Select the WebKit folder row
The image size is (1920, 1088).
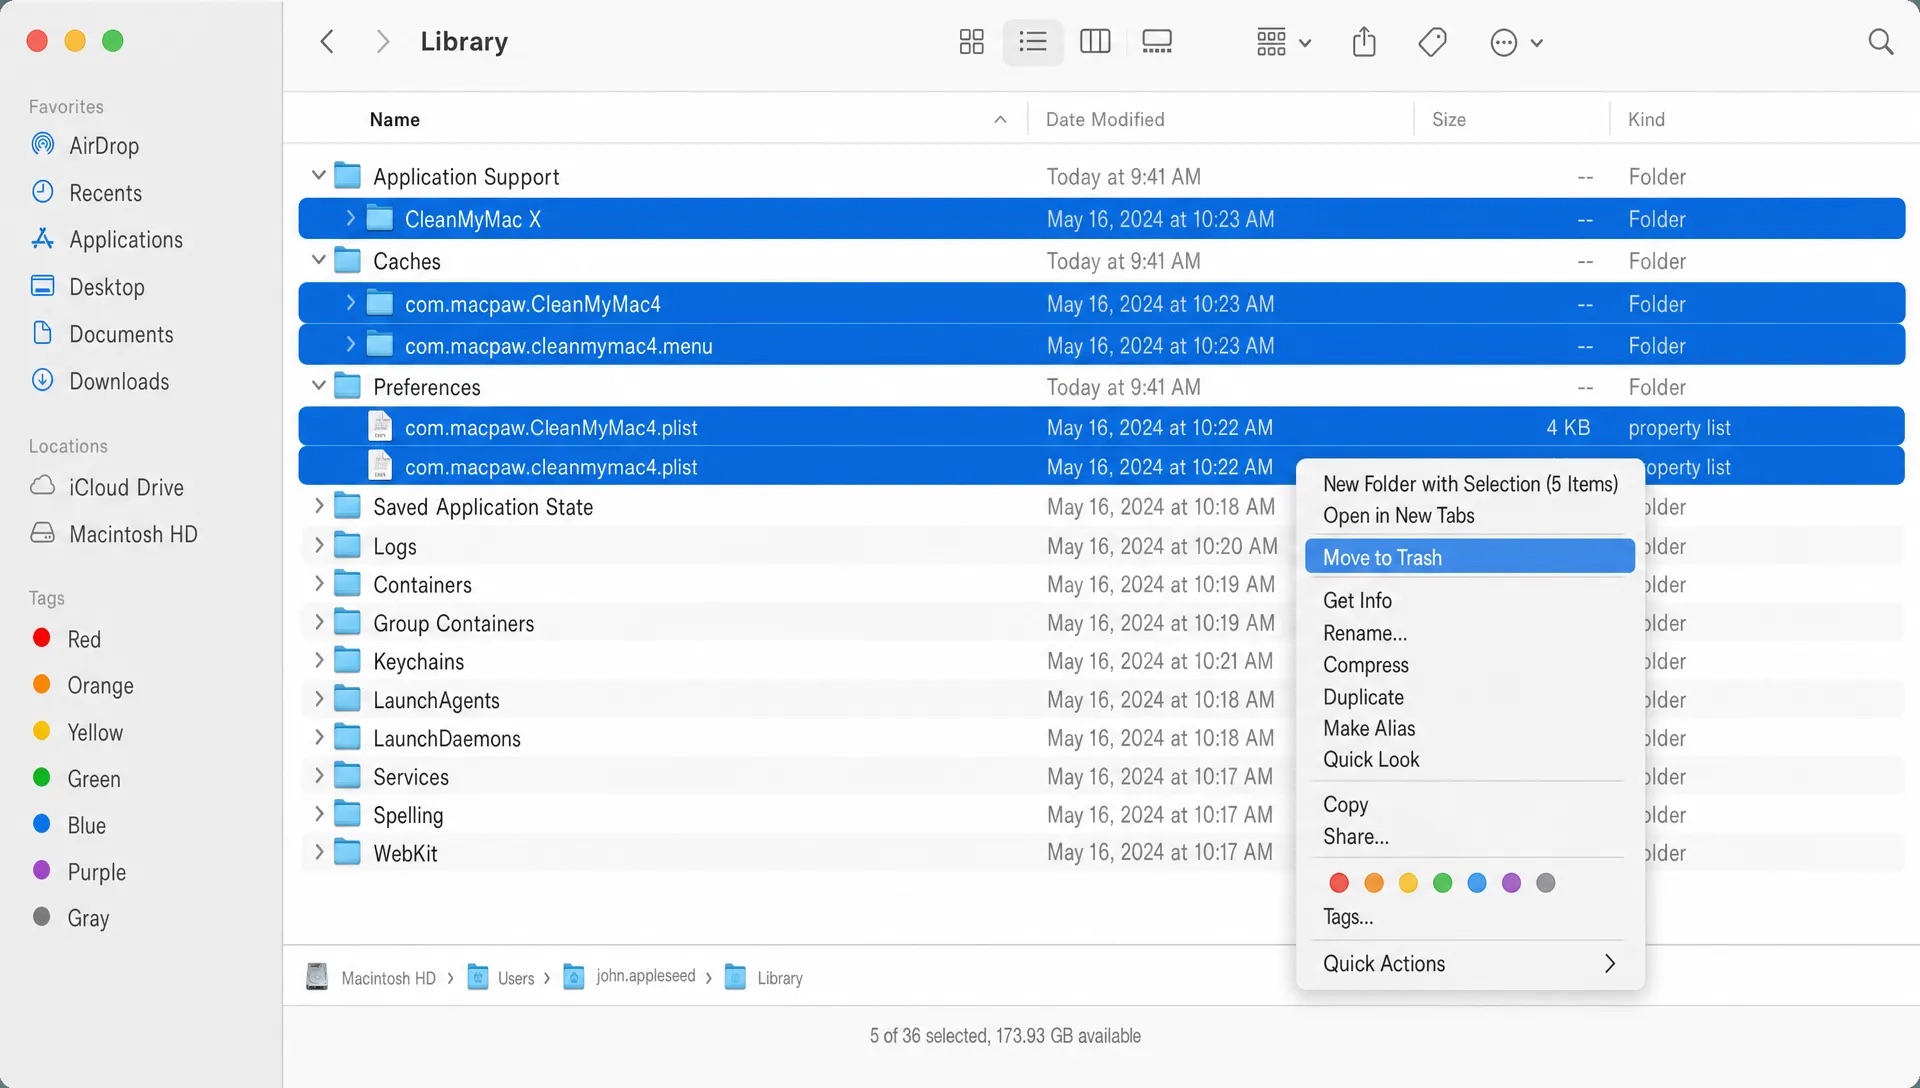pos(1101,853)
